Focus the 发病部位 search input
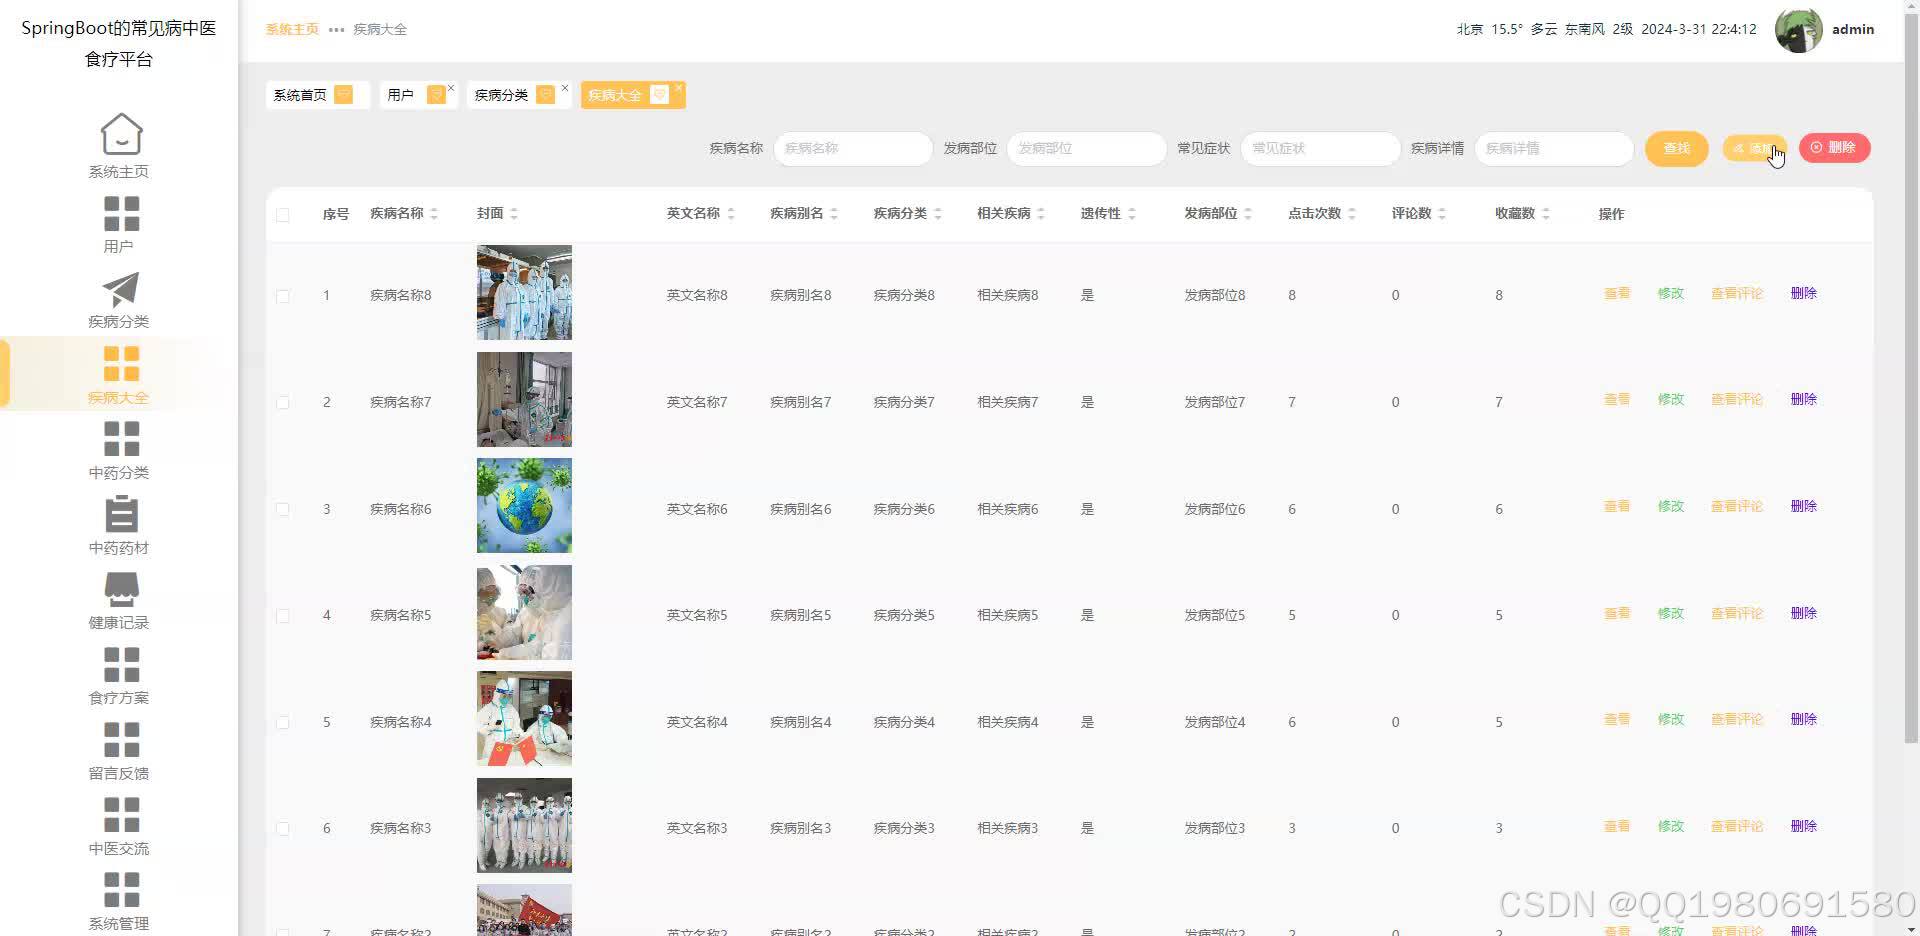 click(x=1087, y=148)
